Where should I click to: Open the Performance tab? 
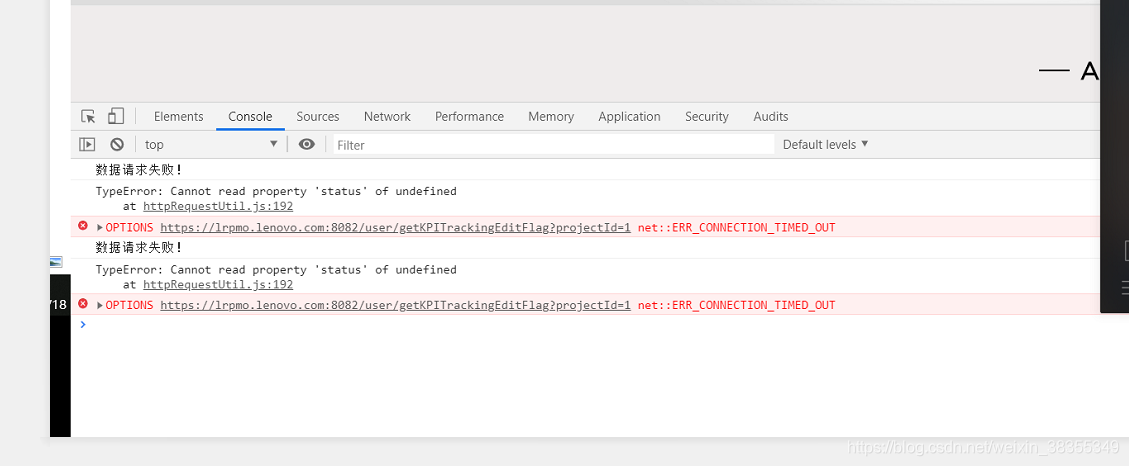pyautogui.click(x=469, y=117)
